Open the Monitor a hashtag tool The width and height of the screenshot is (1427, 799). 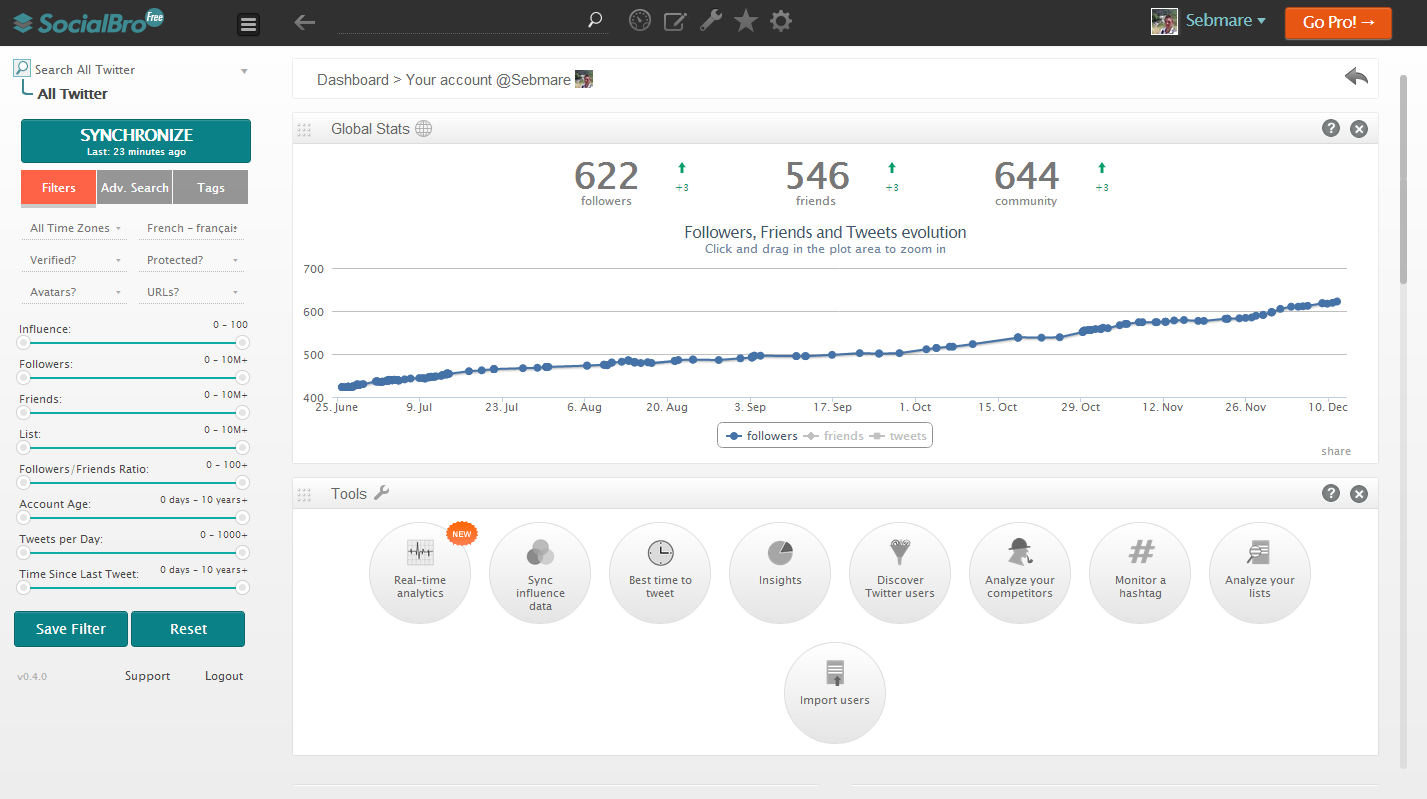coord(1140,573)
